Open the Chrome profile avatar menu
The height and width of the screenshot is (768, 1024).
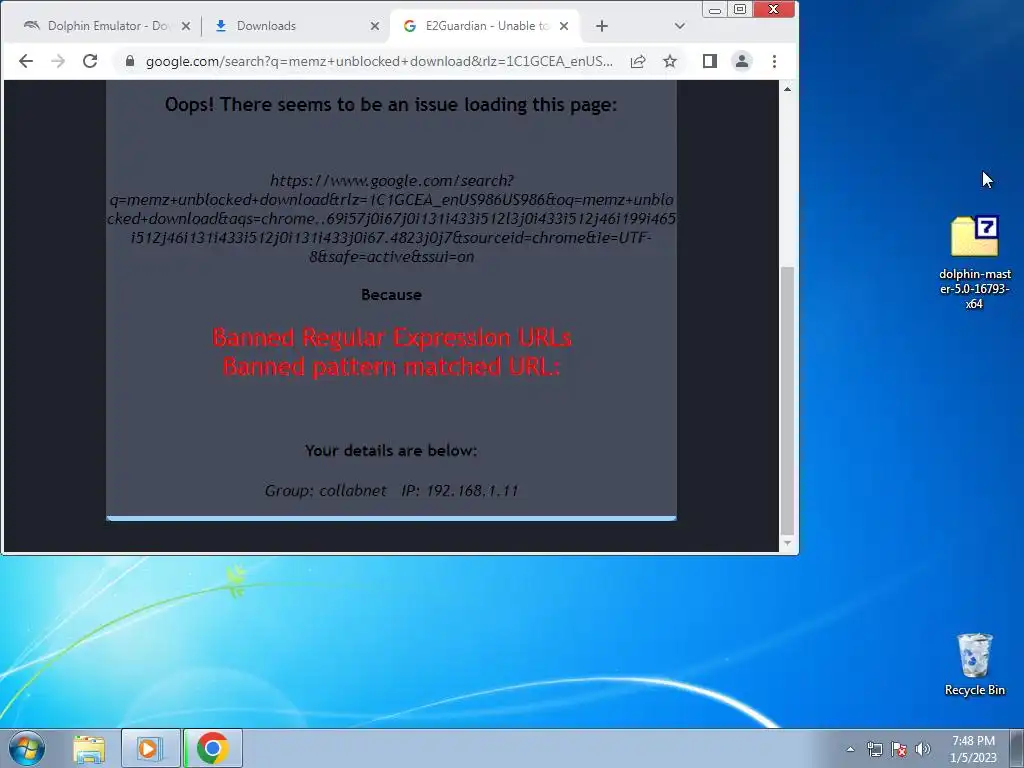[x=742, y=61]
